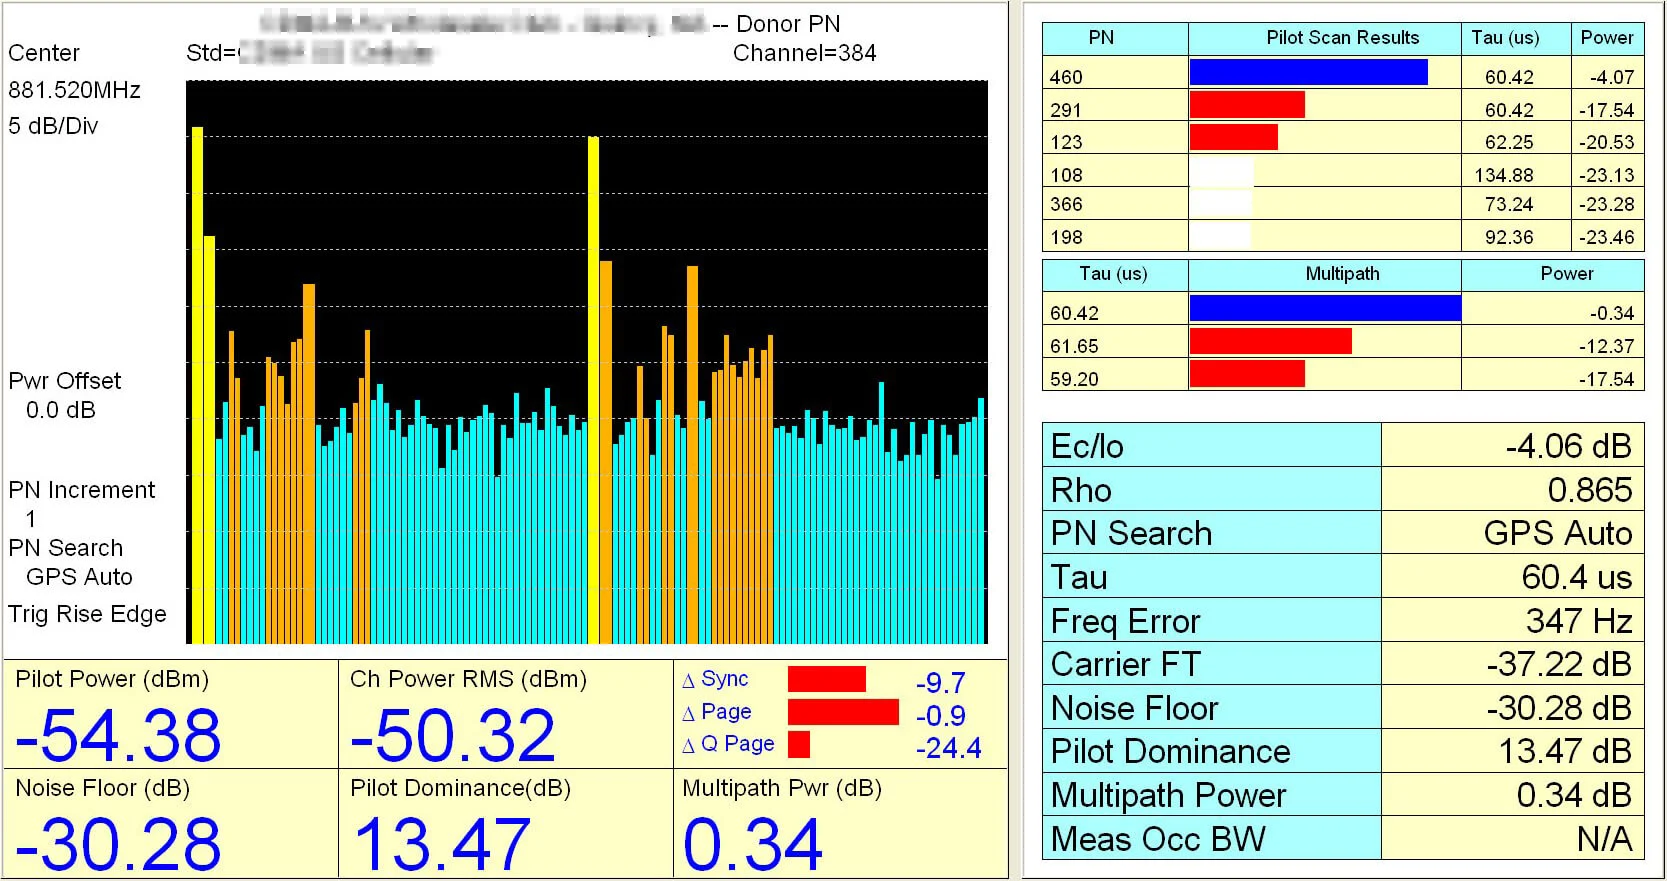Click the Tau value 60.4 us
The height and width of the screenshot is (881, 1667).
click(x=1577, y=577)
